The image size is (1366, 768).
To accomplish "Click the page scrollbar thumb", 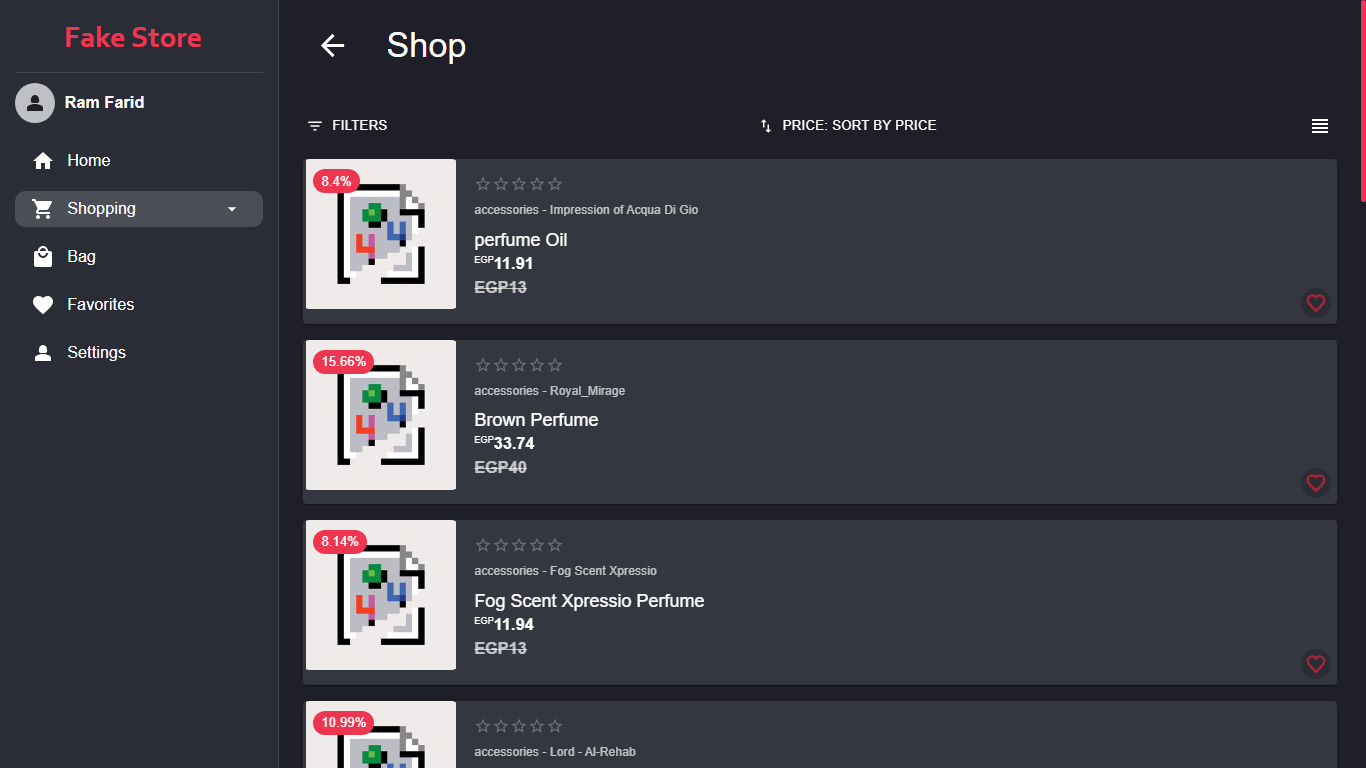I will (x=1362, y=100).
